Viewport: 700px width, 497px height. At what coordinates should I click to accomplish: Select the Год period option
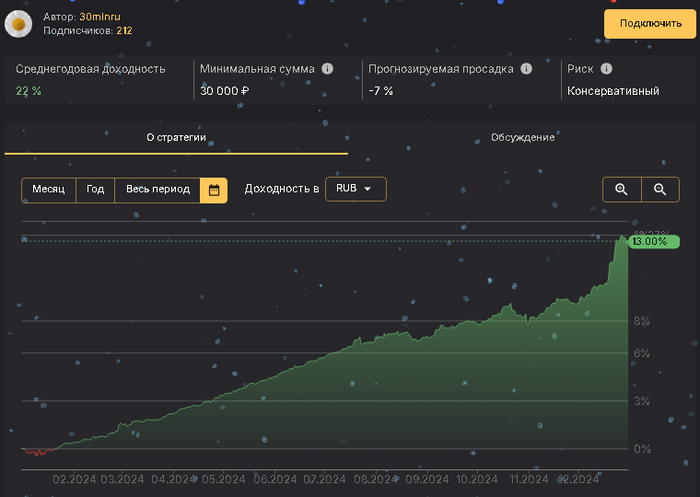pyautogui.click(x=95, y=189)
